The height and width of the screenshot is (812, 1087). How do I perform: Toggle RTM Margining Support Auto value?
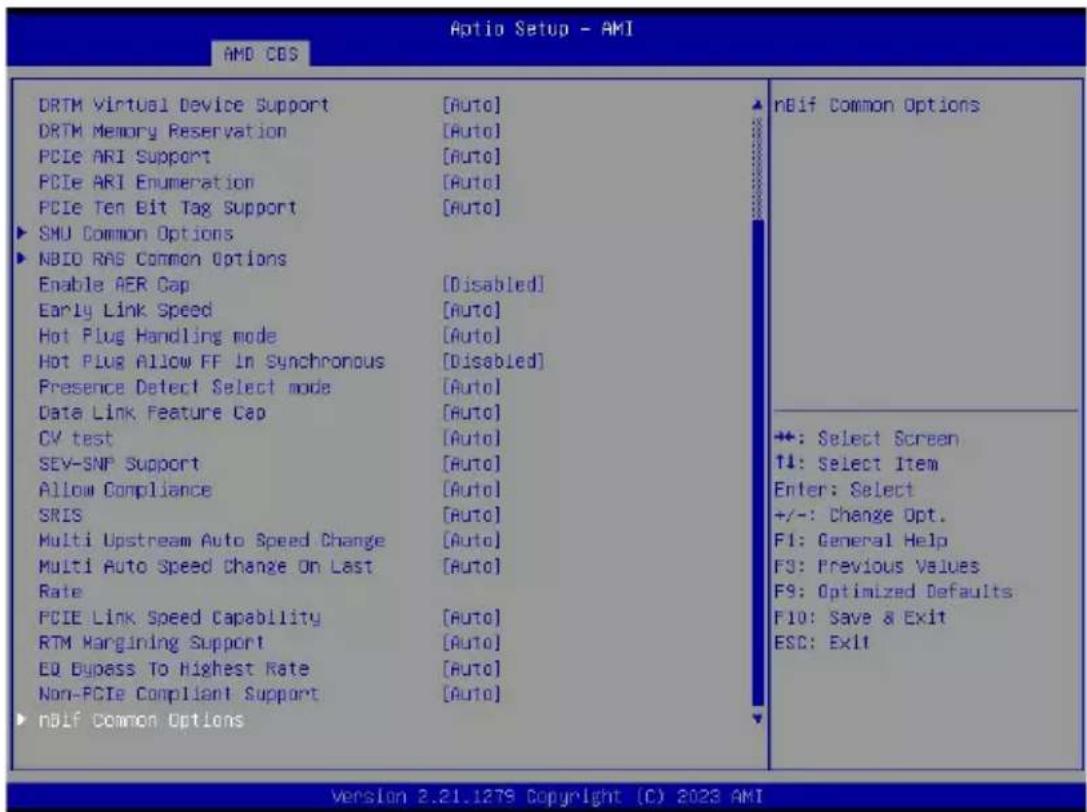[471, 643]
